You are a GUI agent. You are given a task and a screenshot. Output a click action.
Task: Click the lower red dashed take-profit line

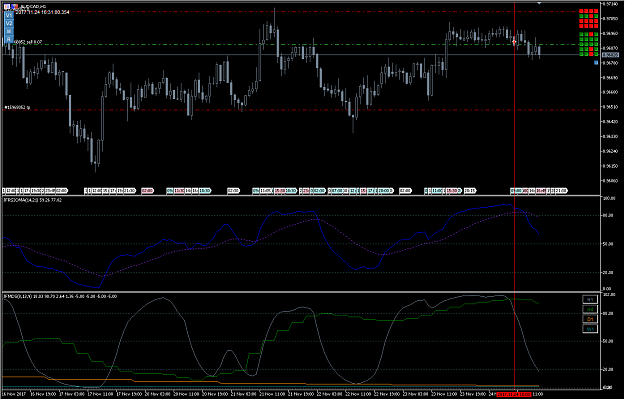point(299,110)
